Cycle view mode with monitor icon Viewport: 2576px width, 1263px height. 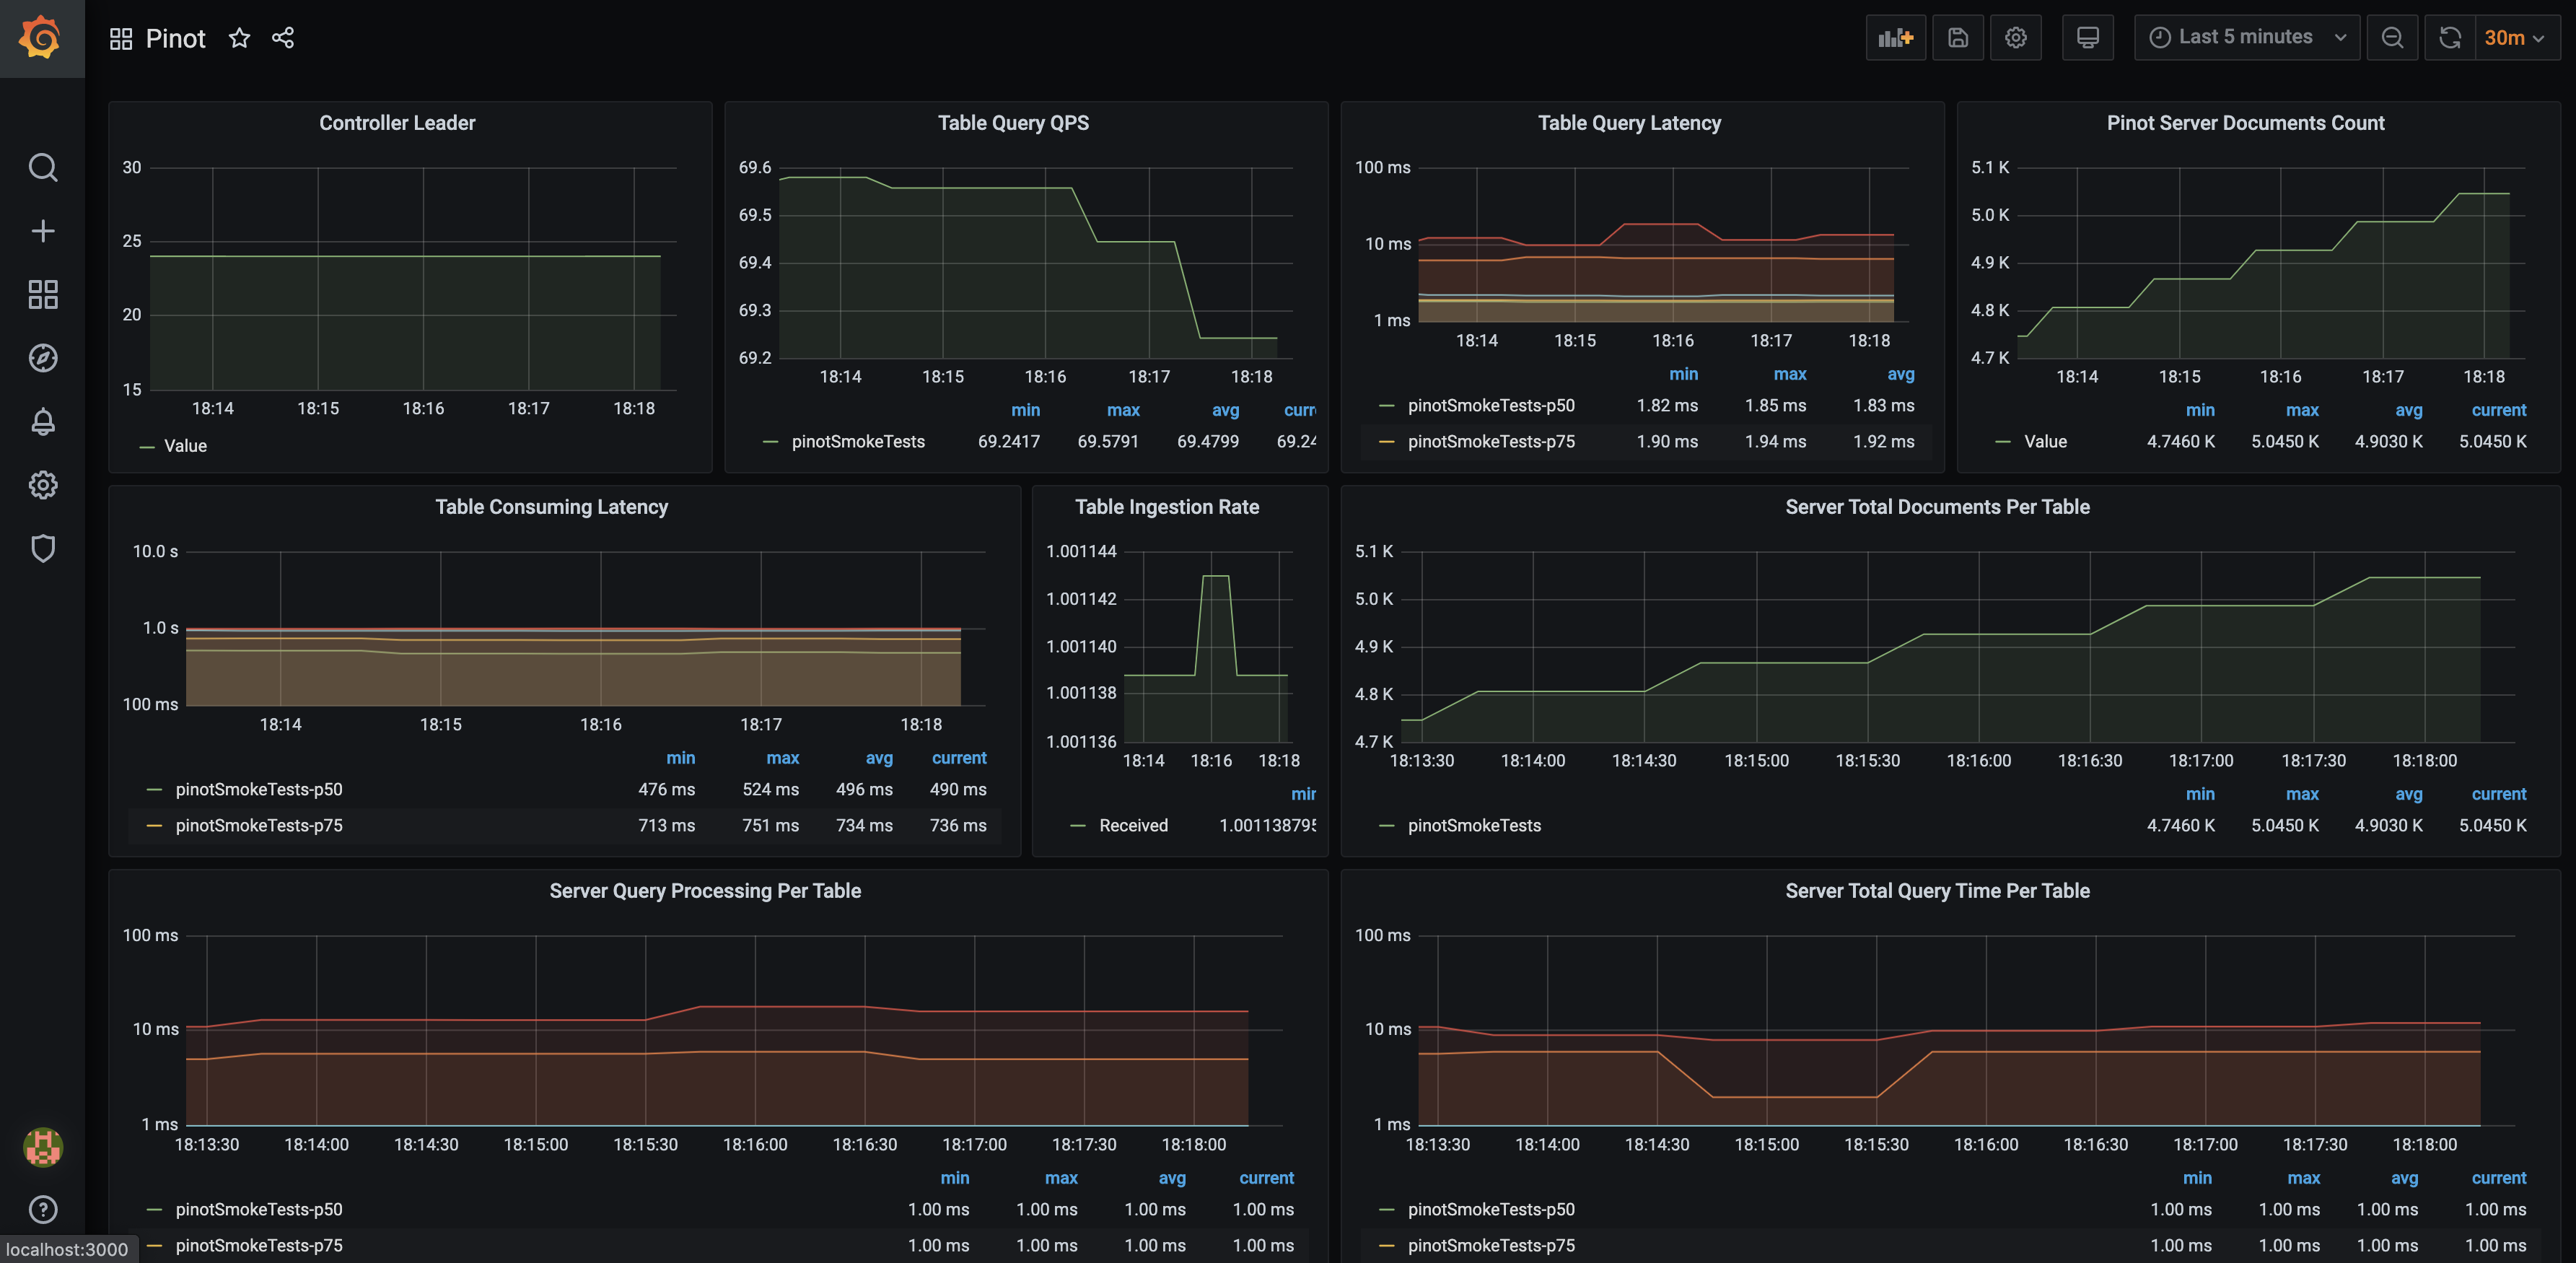click(2087, 38)
